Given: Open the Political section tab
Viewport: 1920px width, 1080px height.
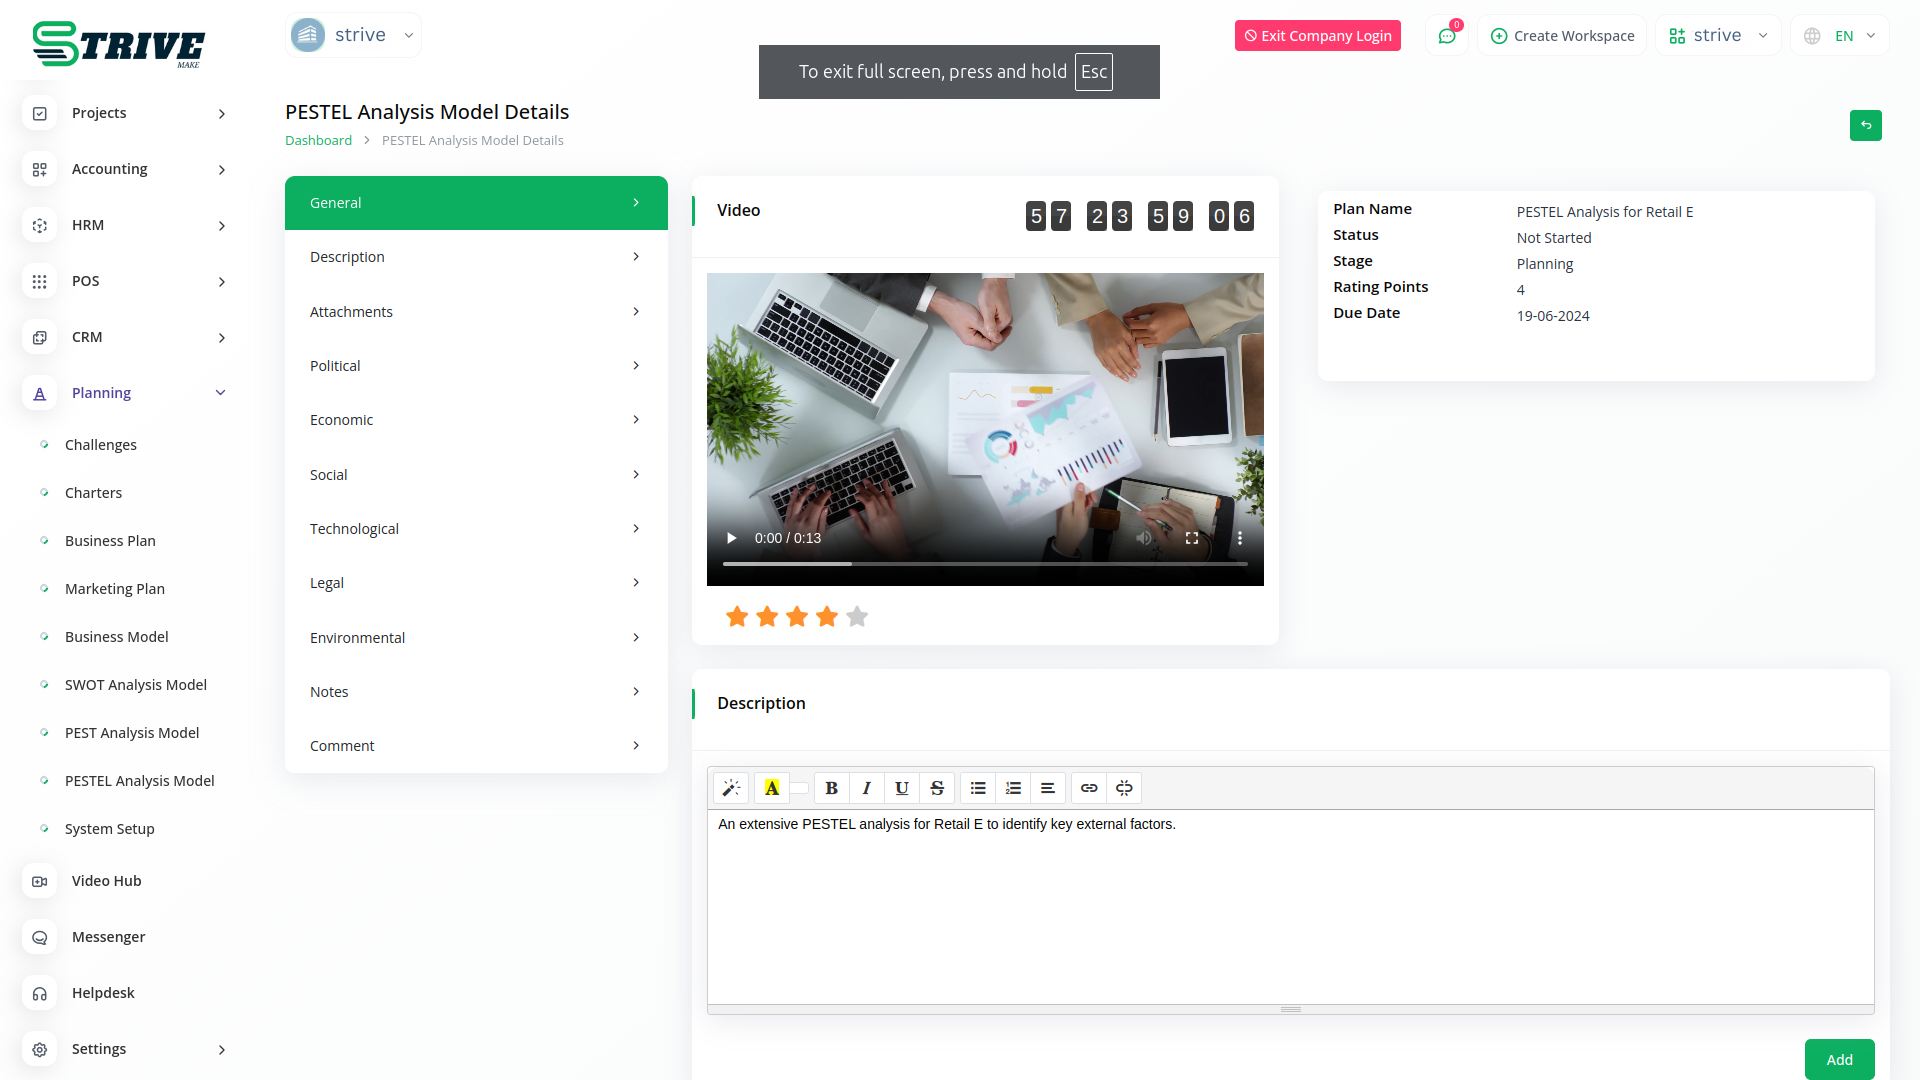Looking at the screenshot, I should (476, 366).
